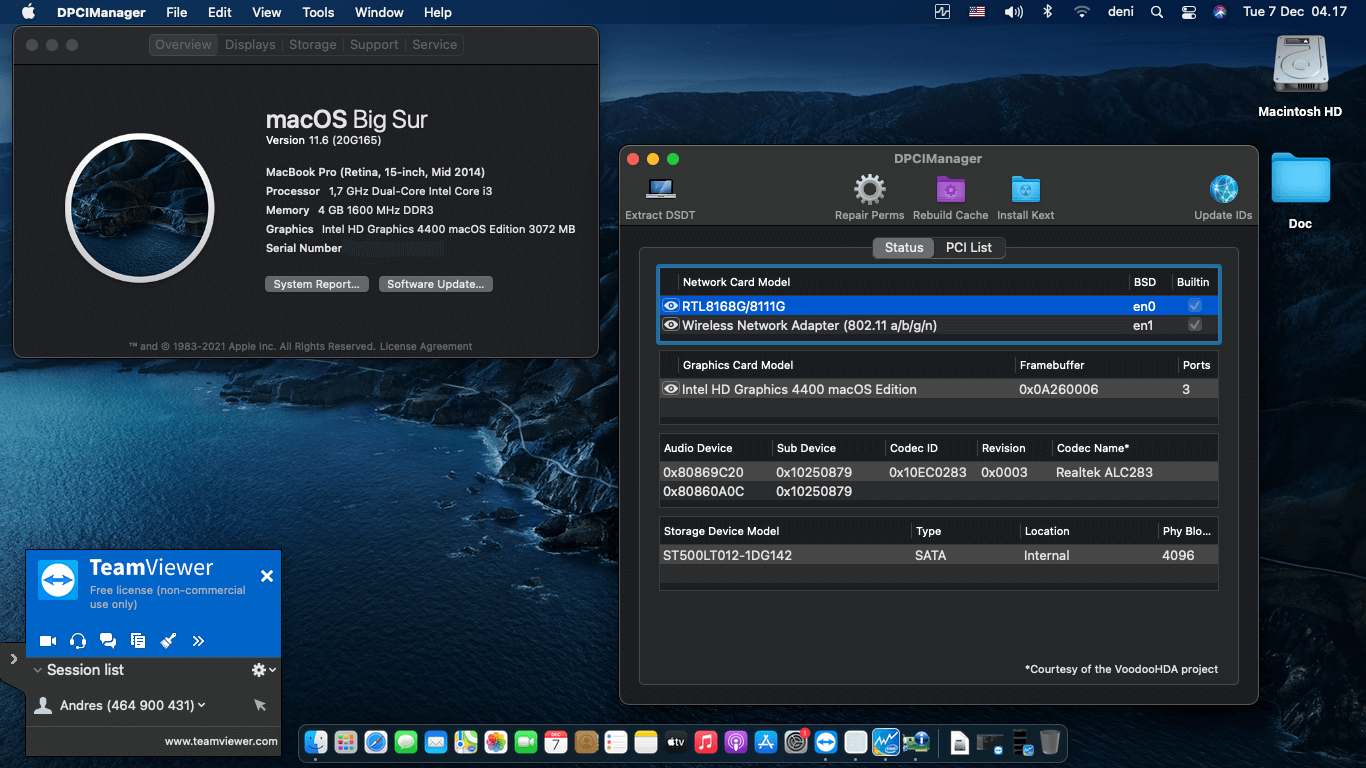The width and height of the screenshot is (1366, 768).
Task: Click the Rebuild Cache toolbar icon
Action: (x=950, y=197)
